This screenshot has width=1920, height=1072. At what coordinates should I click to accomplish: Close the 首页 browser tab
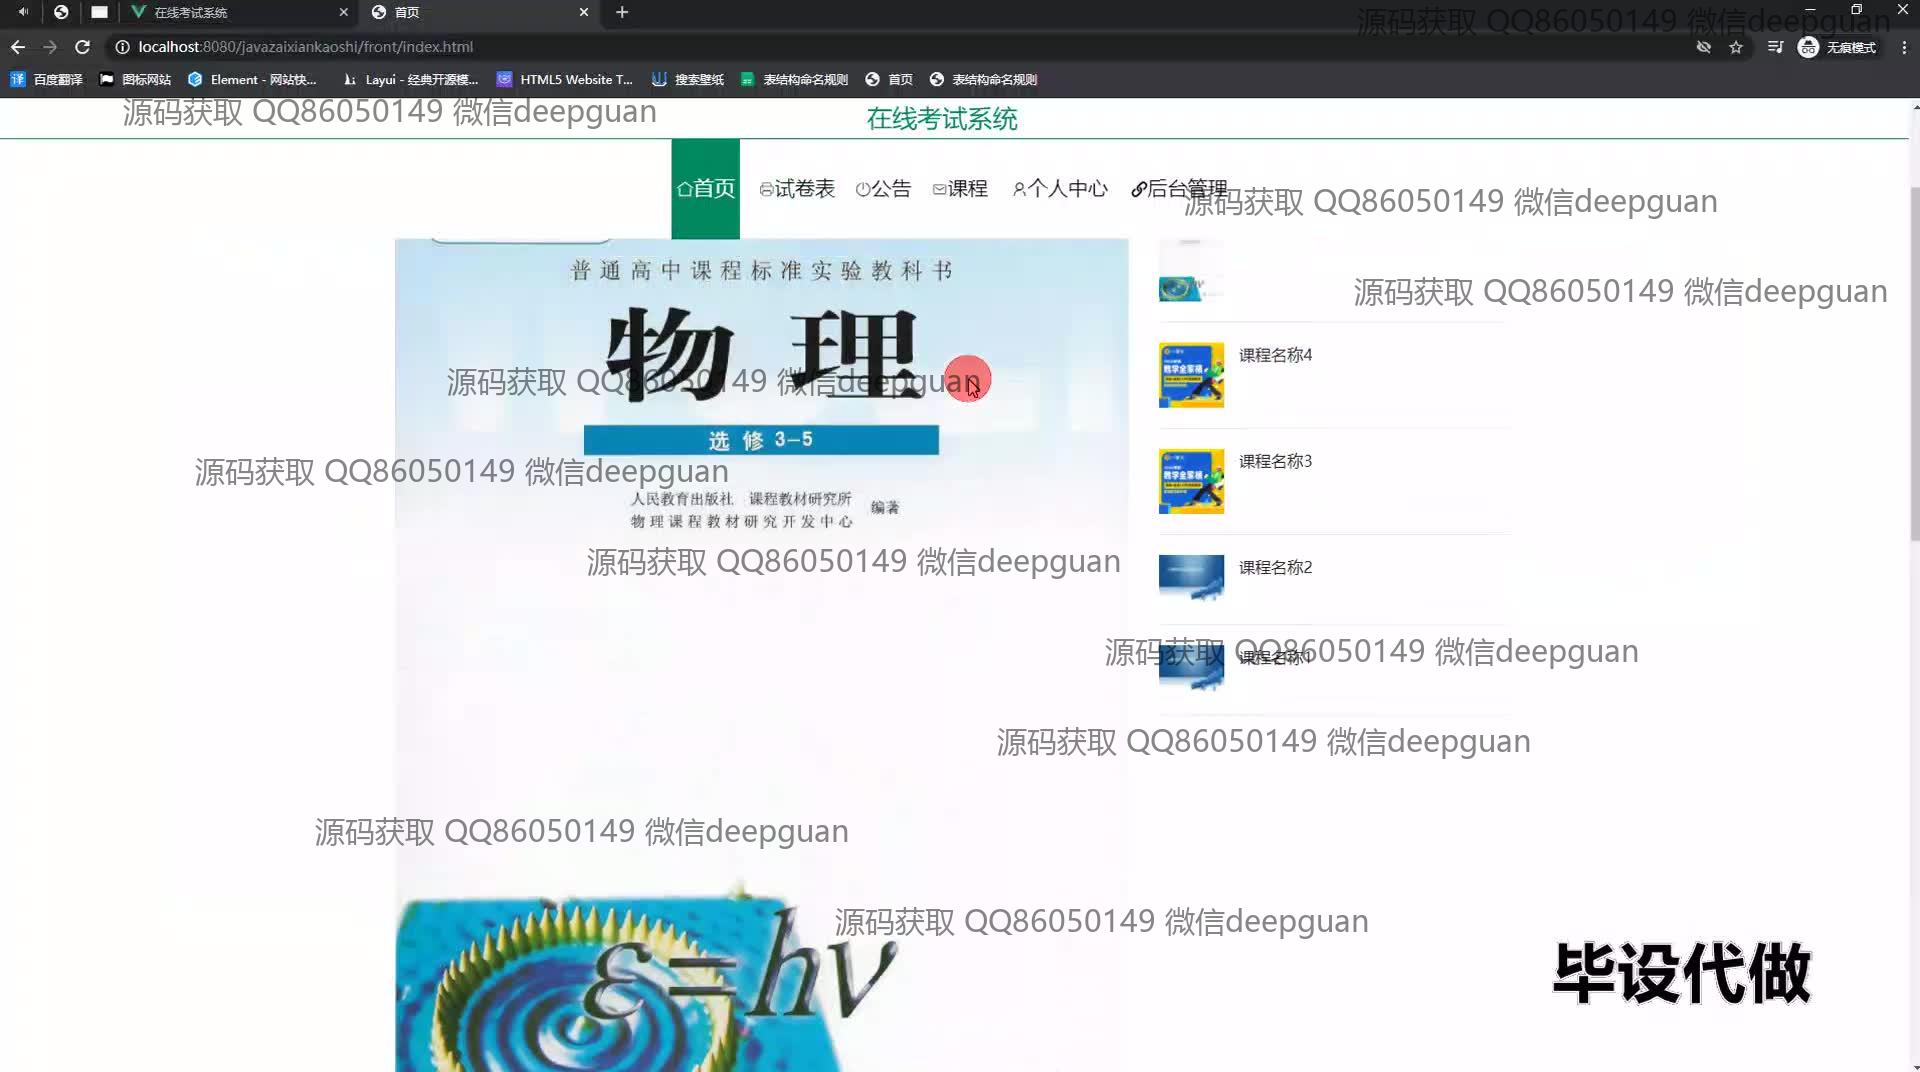click(584, 12)
